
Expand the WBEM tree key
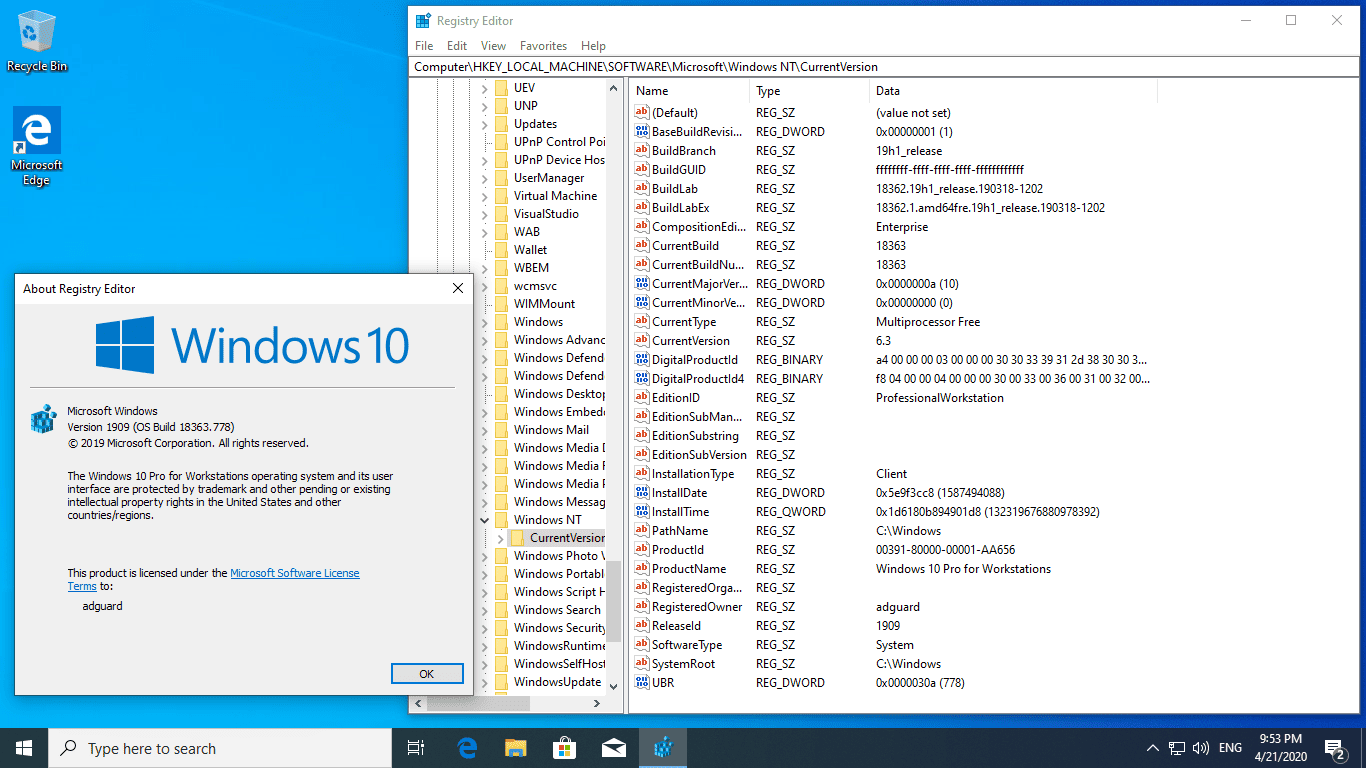point(485,268)
